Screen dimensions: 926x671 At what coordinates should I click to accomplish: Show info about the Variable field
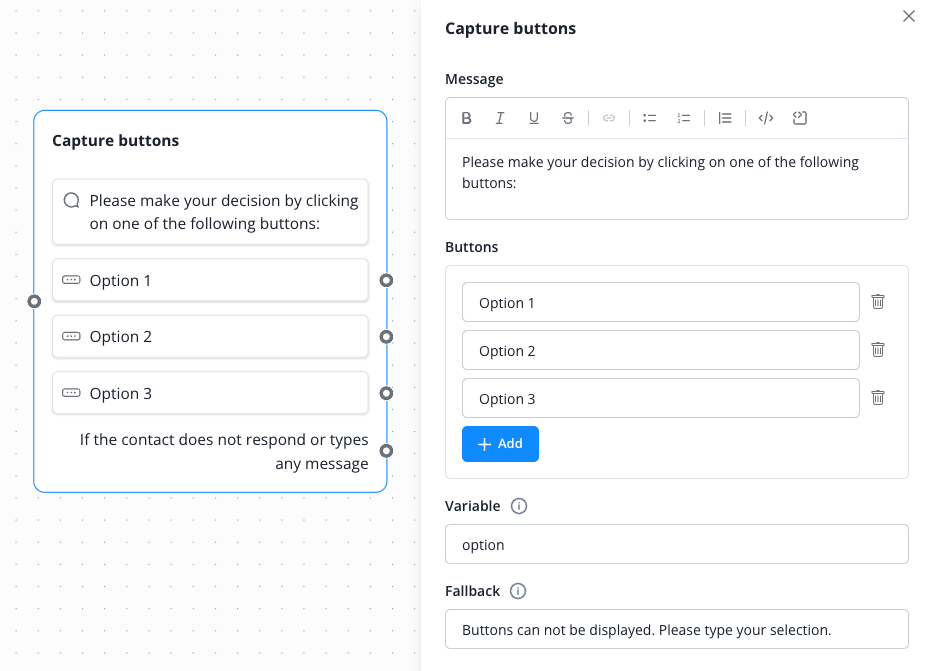pyautogui.click(x=519, y=506)
